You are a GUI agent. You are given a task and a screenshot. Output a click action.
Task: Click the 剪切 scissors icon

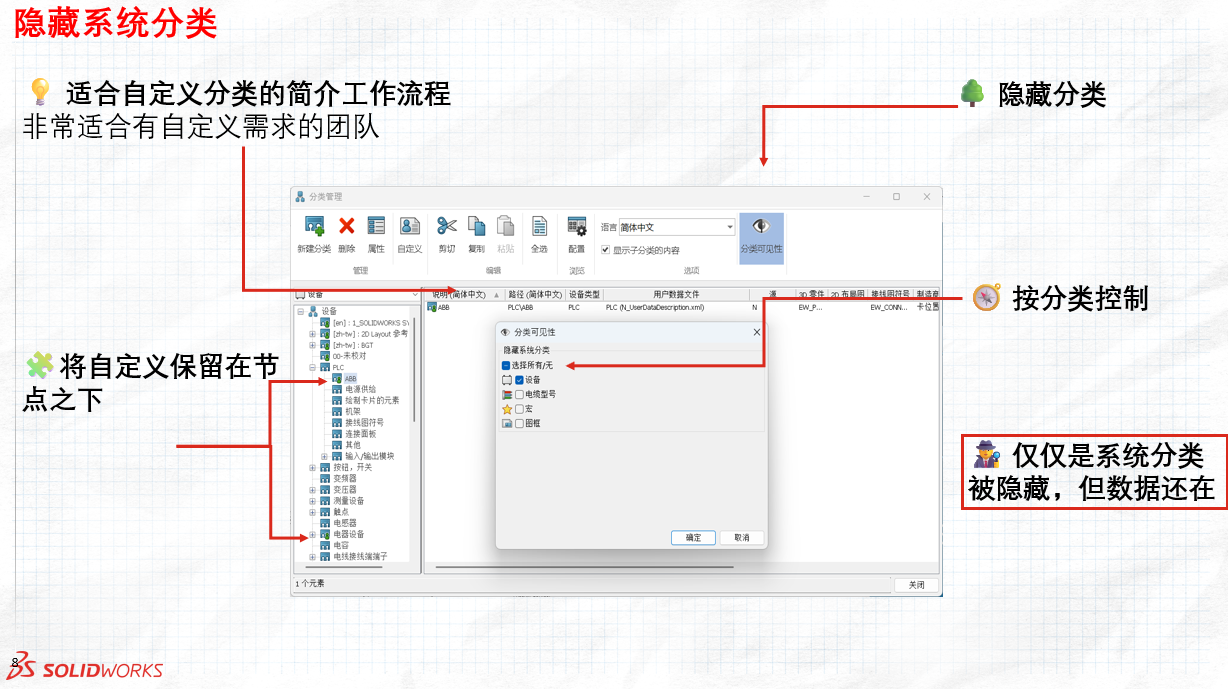[x=447, y=227]
